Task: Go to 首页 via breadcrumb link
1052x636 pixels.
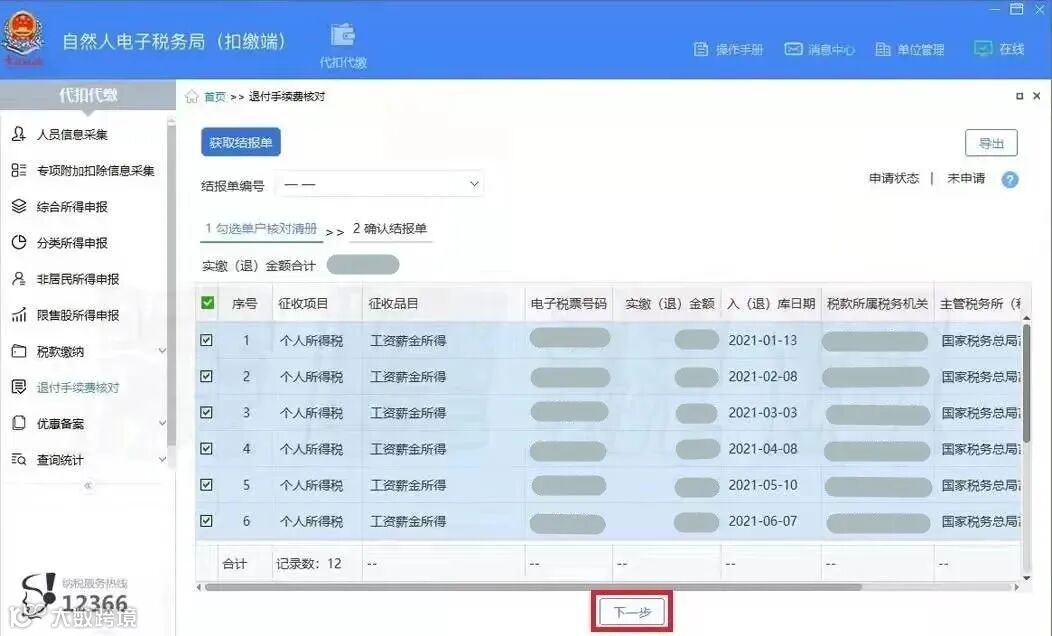Action: tap(215, 97)
